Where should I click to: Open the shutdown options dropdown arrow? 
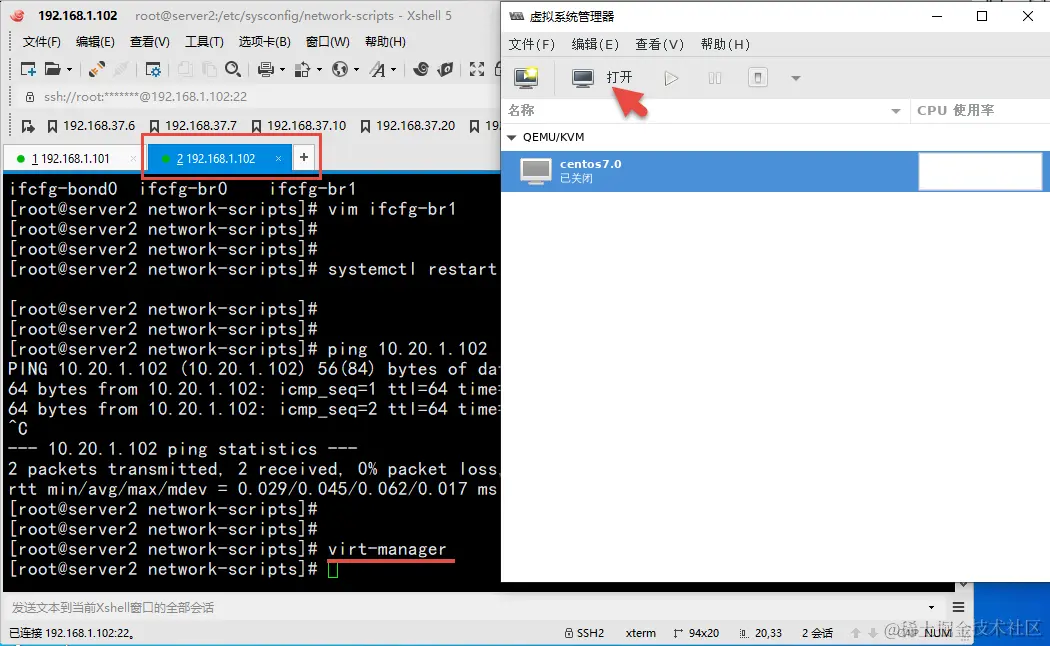click(x=796, y=78)
